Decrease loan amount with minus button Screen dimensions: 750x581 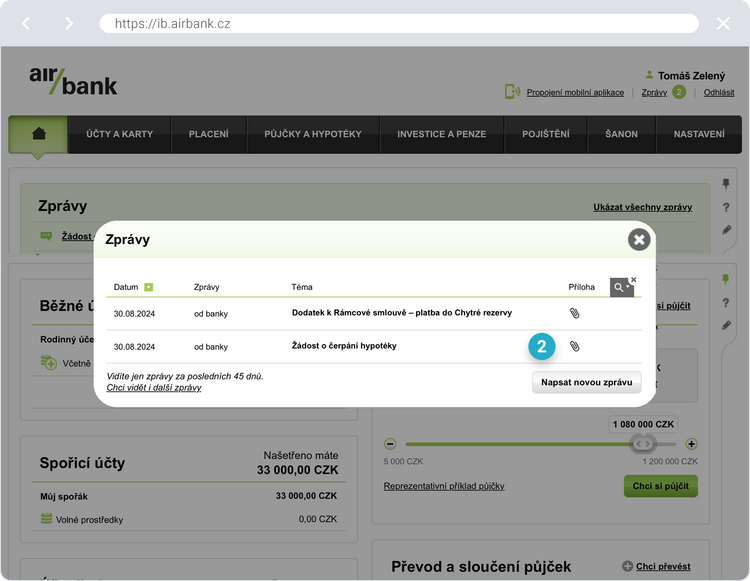pyautogui.click(x=390, y=444)
